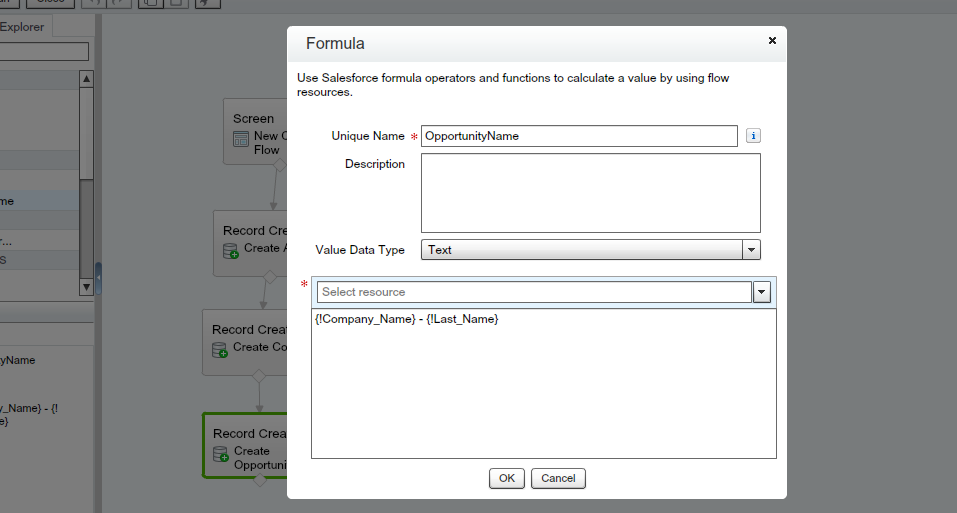The height and width of the screenshot is (513, 957).
Task: Click the Create Account record icon
Action: pyautogui.click(x=231, y=250)
